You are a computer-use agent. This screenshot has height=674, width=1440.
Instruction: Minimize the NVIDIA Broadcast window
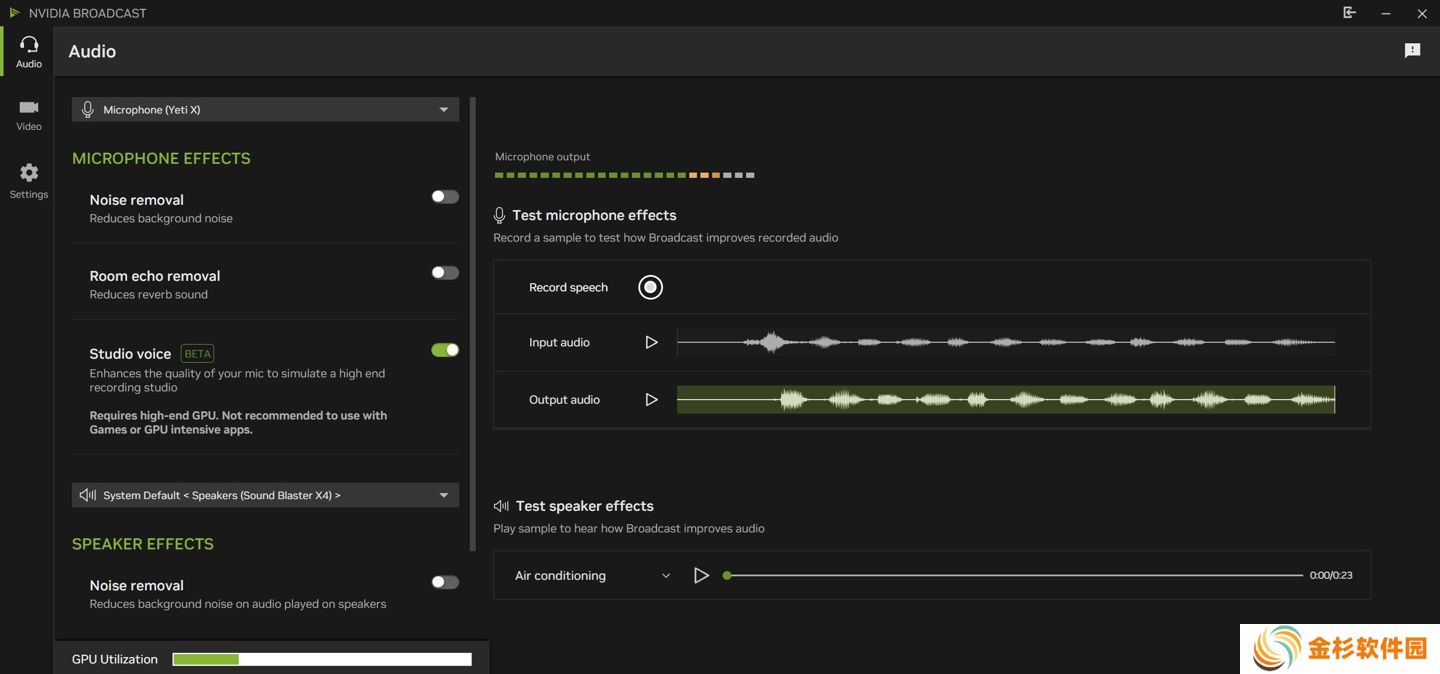1386,13
